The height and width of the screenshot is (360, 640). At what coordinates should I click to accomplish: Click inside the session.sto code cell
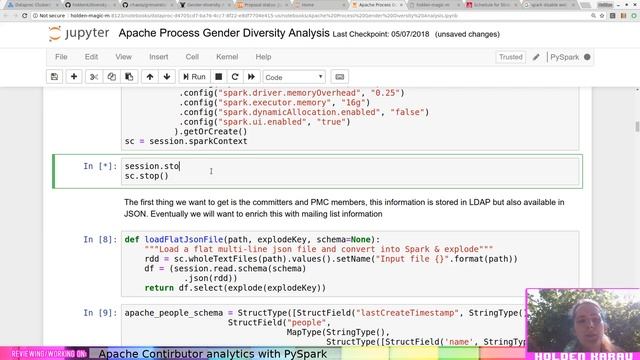click(350, 171)
